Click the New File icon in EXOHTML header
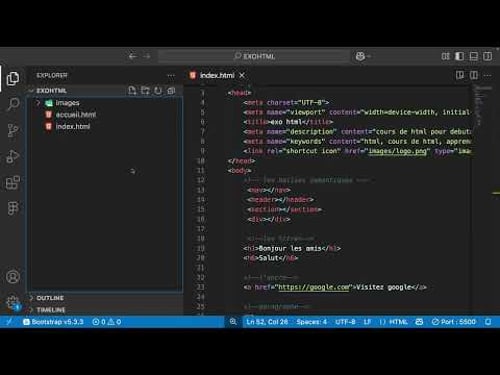Image resolution: width=500 pixels, height=375 pixels. [132, 91]
